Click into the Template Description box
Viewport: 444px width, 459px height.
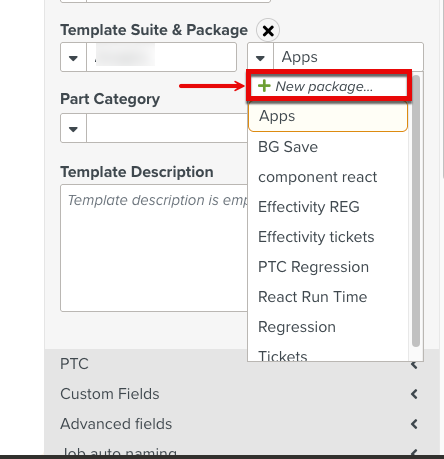[154, 248]
